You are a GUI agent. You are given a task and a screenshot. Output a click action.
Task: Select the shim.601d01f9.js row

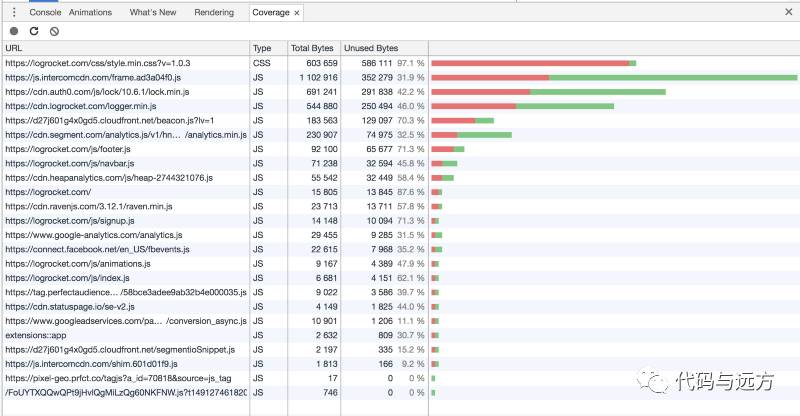(x=401, y=364)
